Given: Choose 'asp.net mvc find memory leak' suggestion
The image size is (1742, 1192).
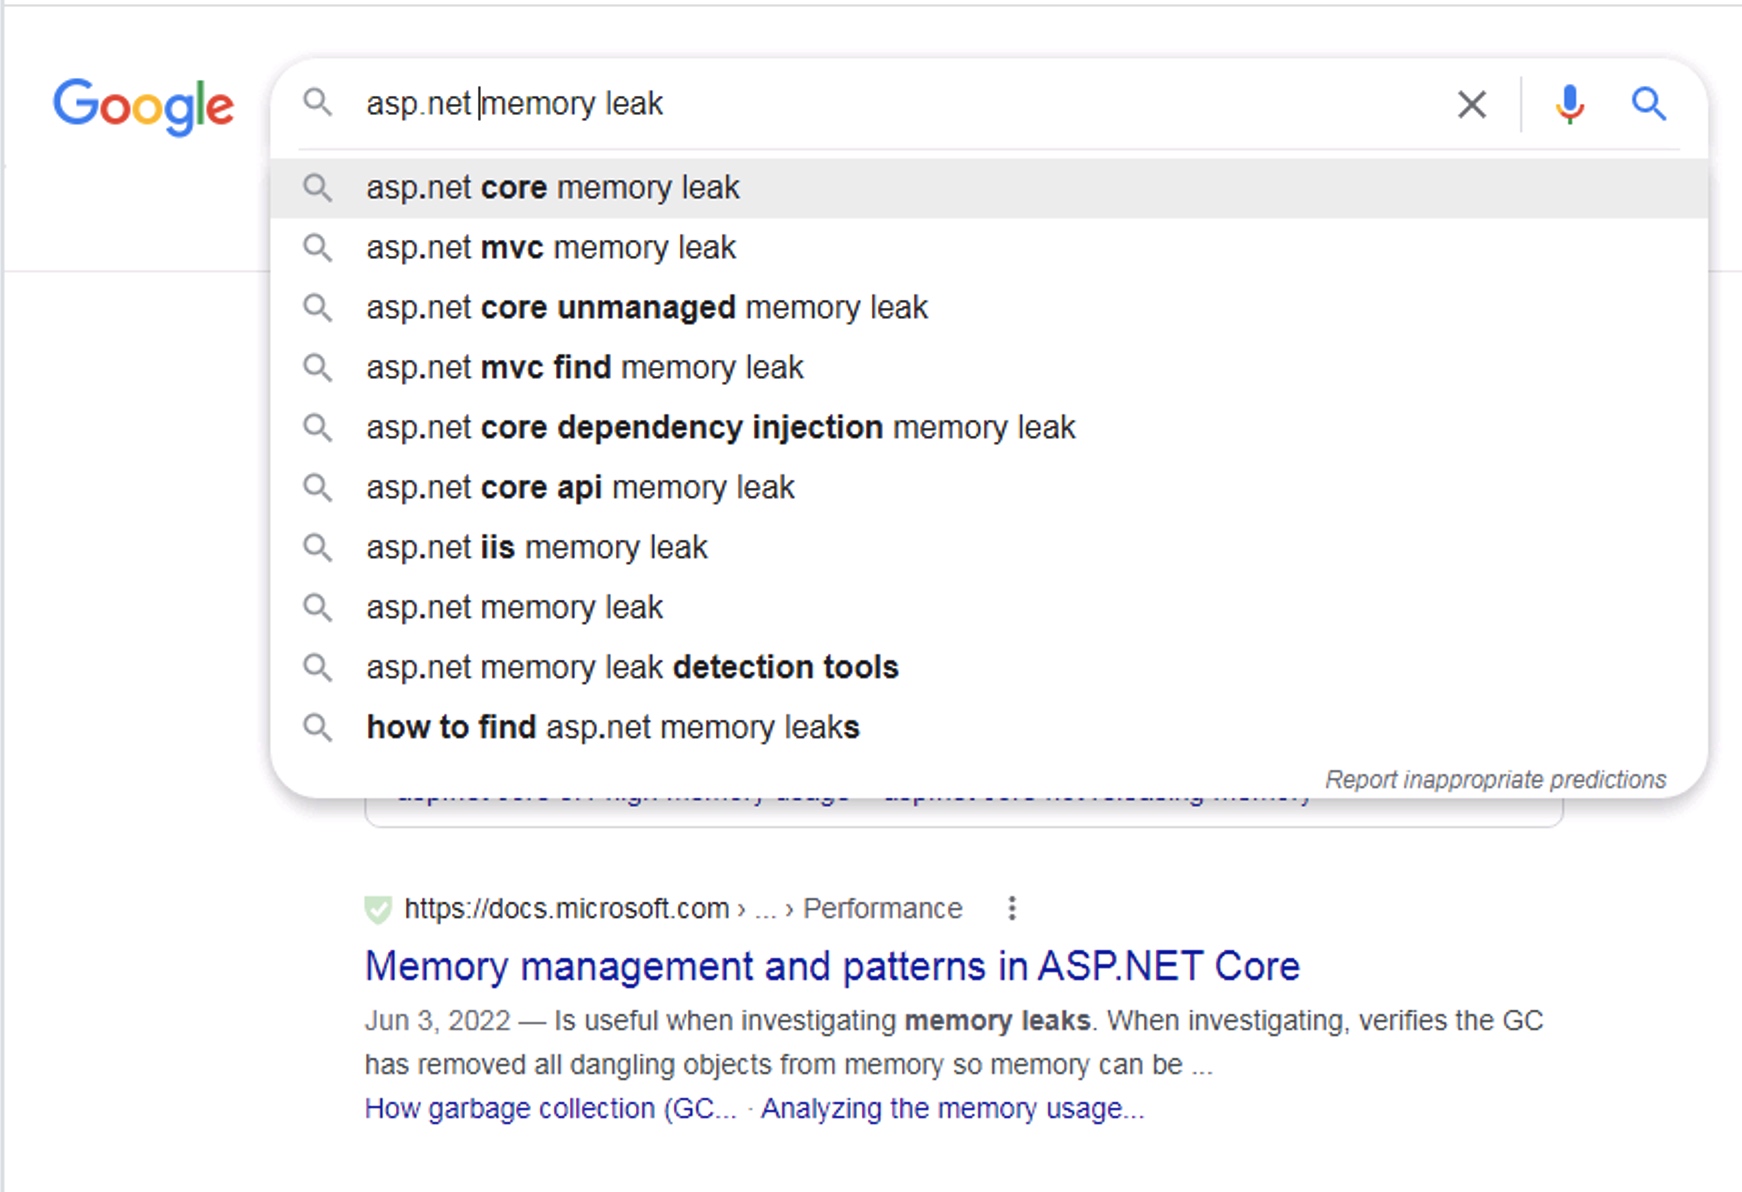Looking at the screenshot, I should coord(989,368).
